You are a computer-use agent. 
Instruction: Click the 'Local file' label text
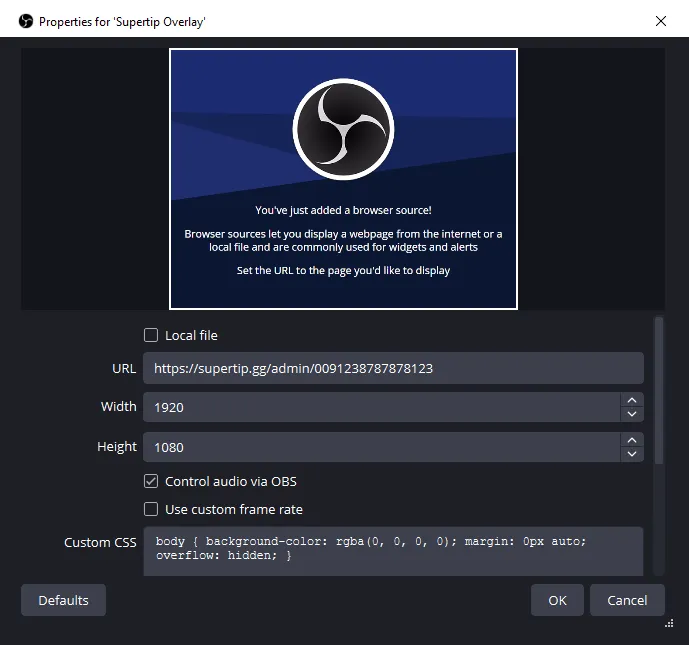point(191,336)
